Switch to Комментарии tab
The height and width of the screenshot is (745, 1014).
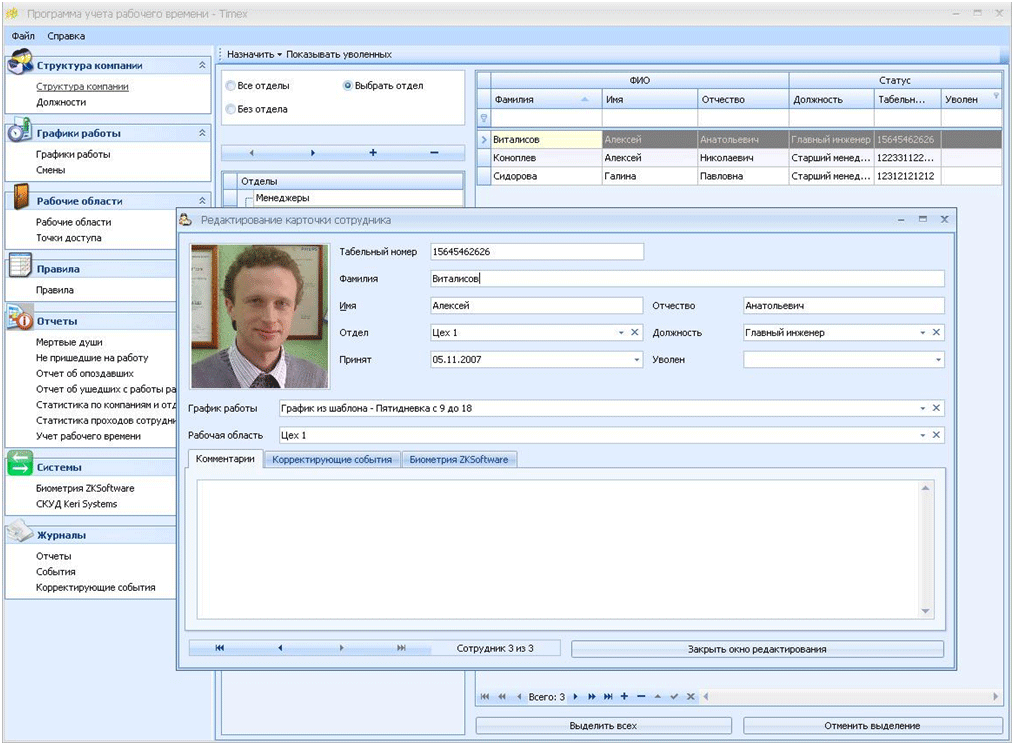tap(225, 459)
